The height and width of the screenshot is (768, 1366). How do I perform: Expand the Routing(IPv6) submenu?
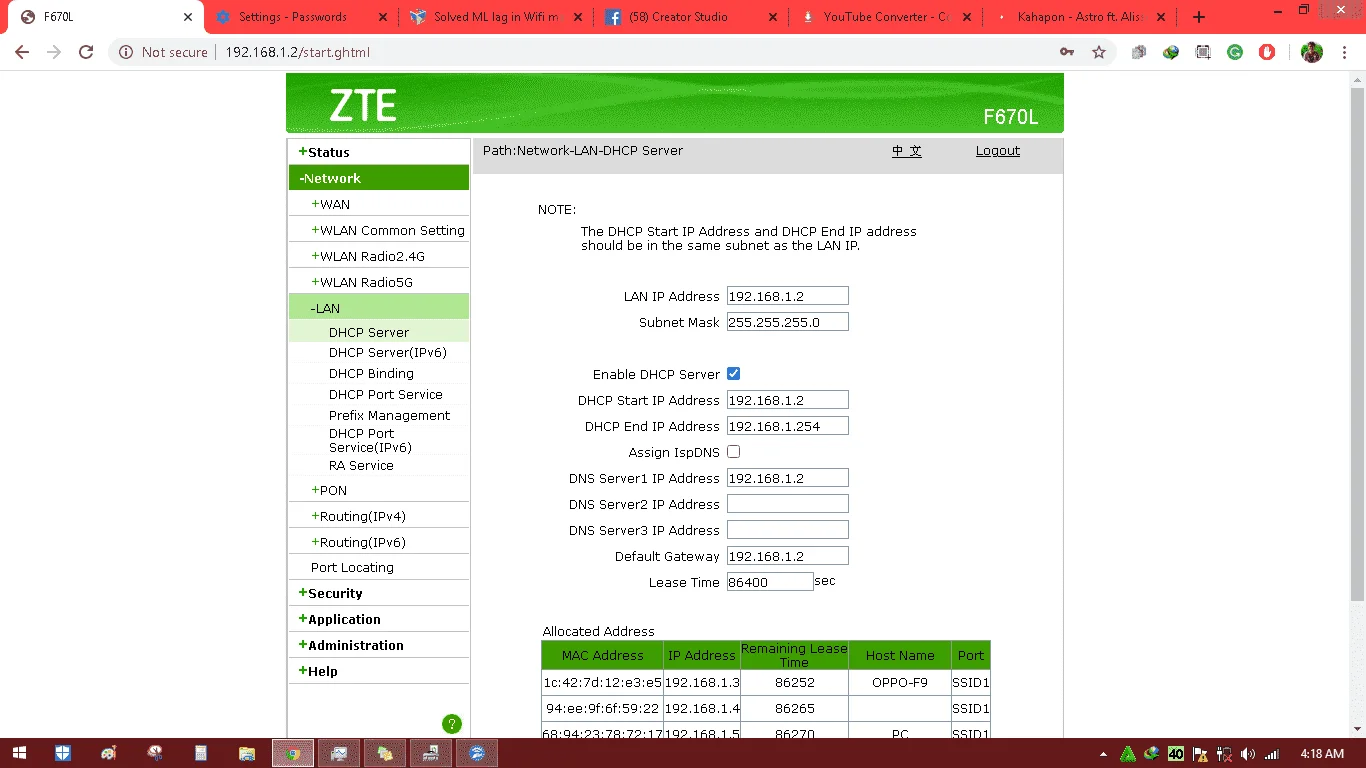(358, 542)
